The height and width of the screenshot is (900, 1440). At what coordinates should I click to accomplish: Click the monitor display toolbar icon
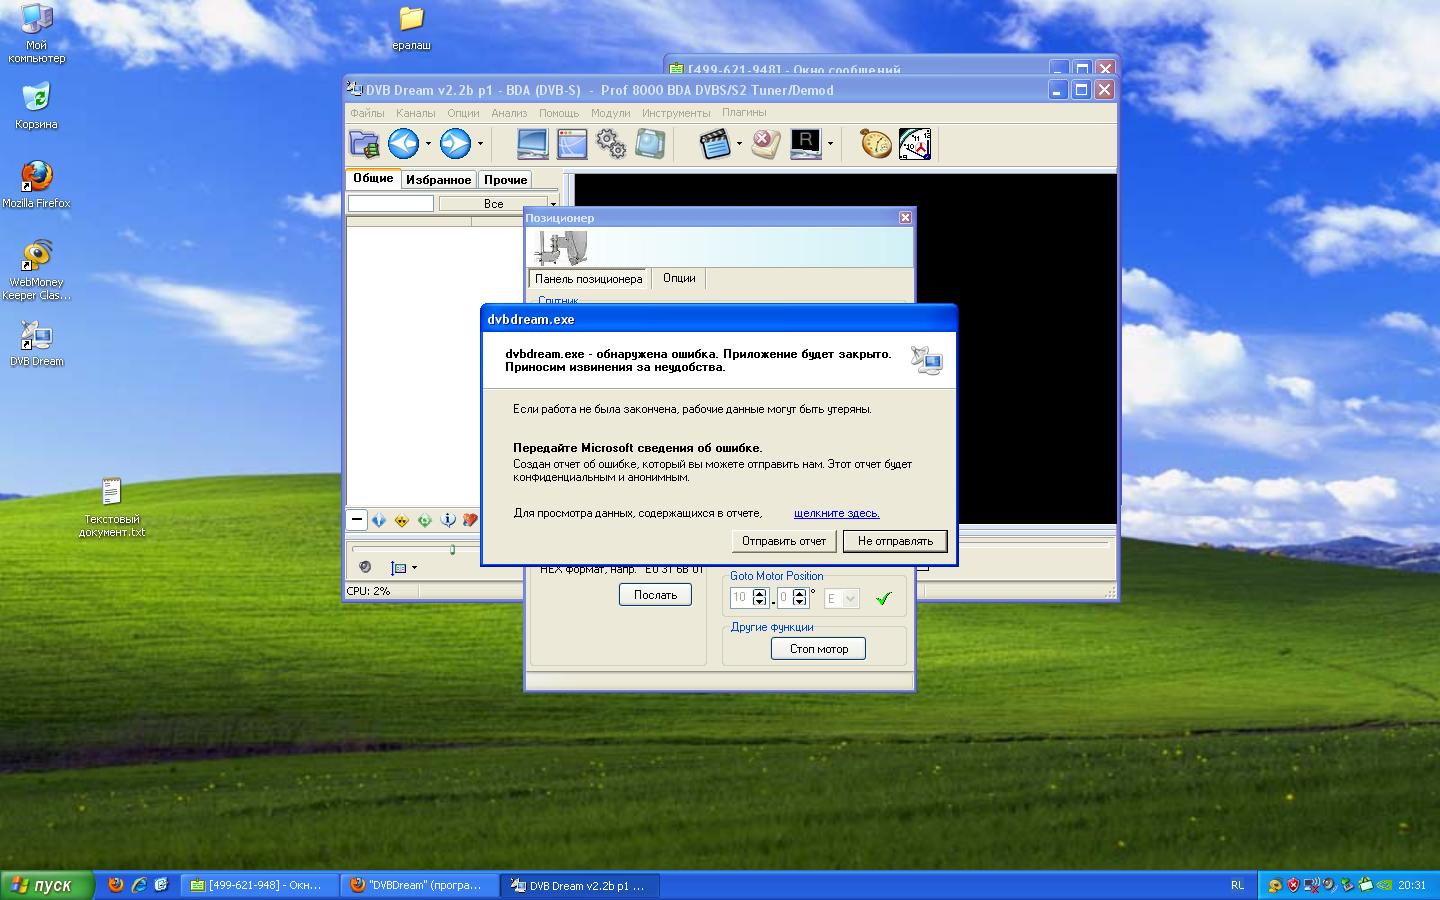pyautogui.click(x=532, y=144)
